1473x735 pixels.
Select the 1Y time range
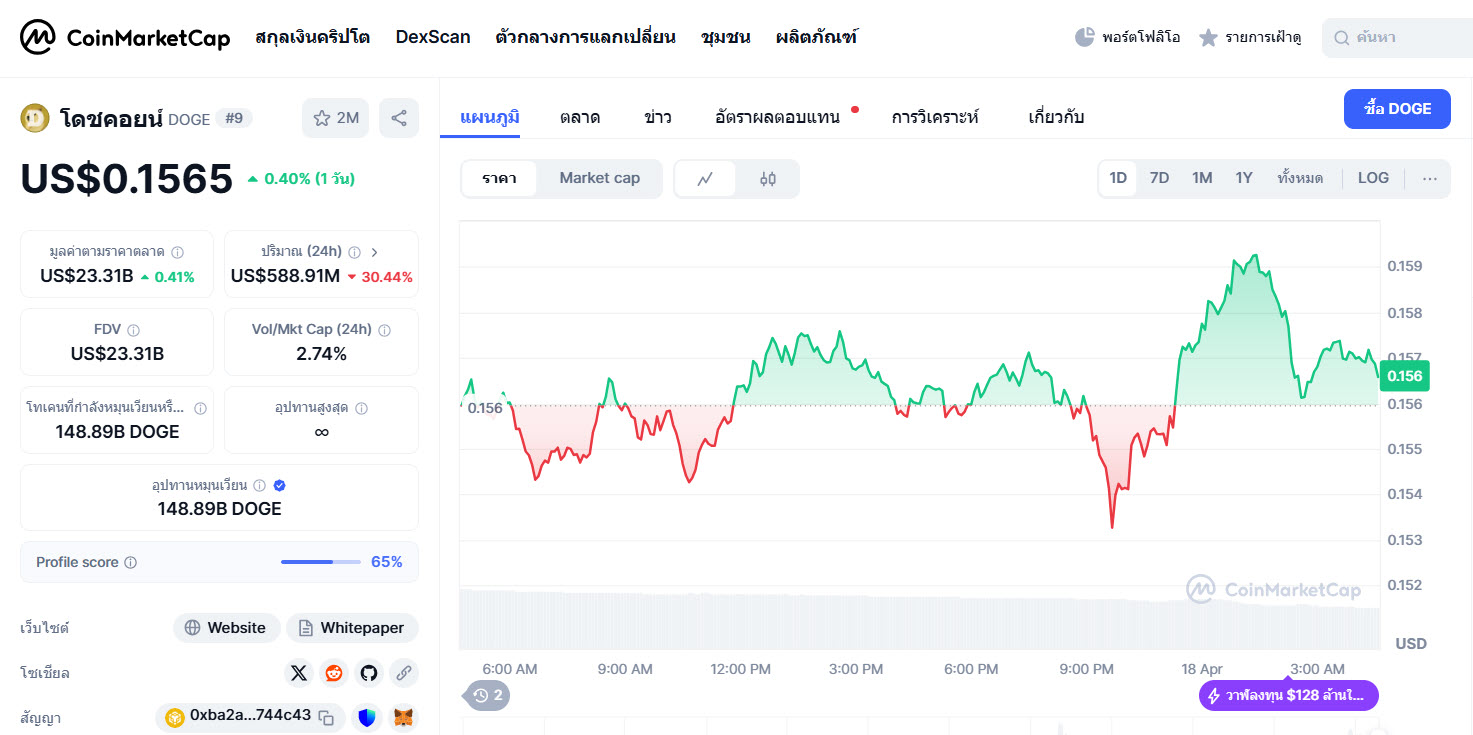coord(1244,178)
